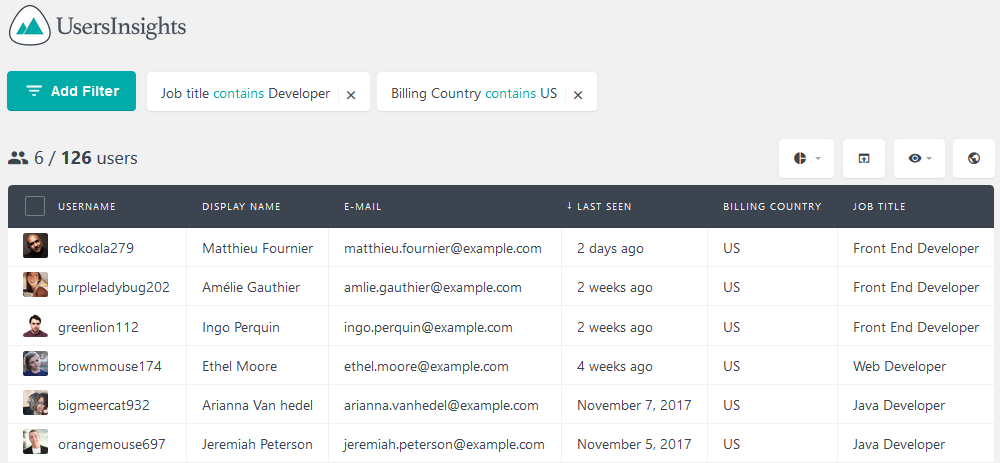Open bigmeercat932 user profile link
Viewport: 1000px width, 463px height.
pyautogui.click(x=104, y=406)
